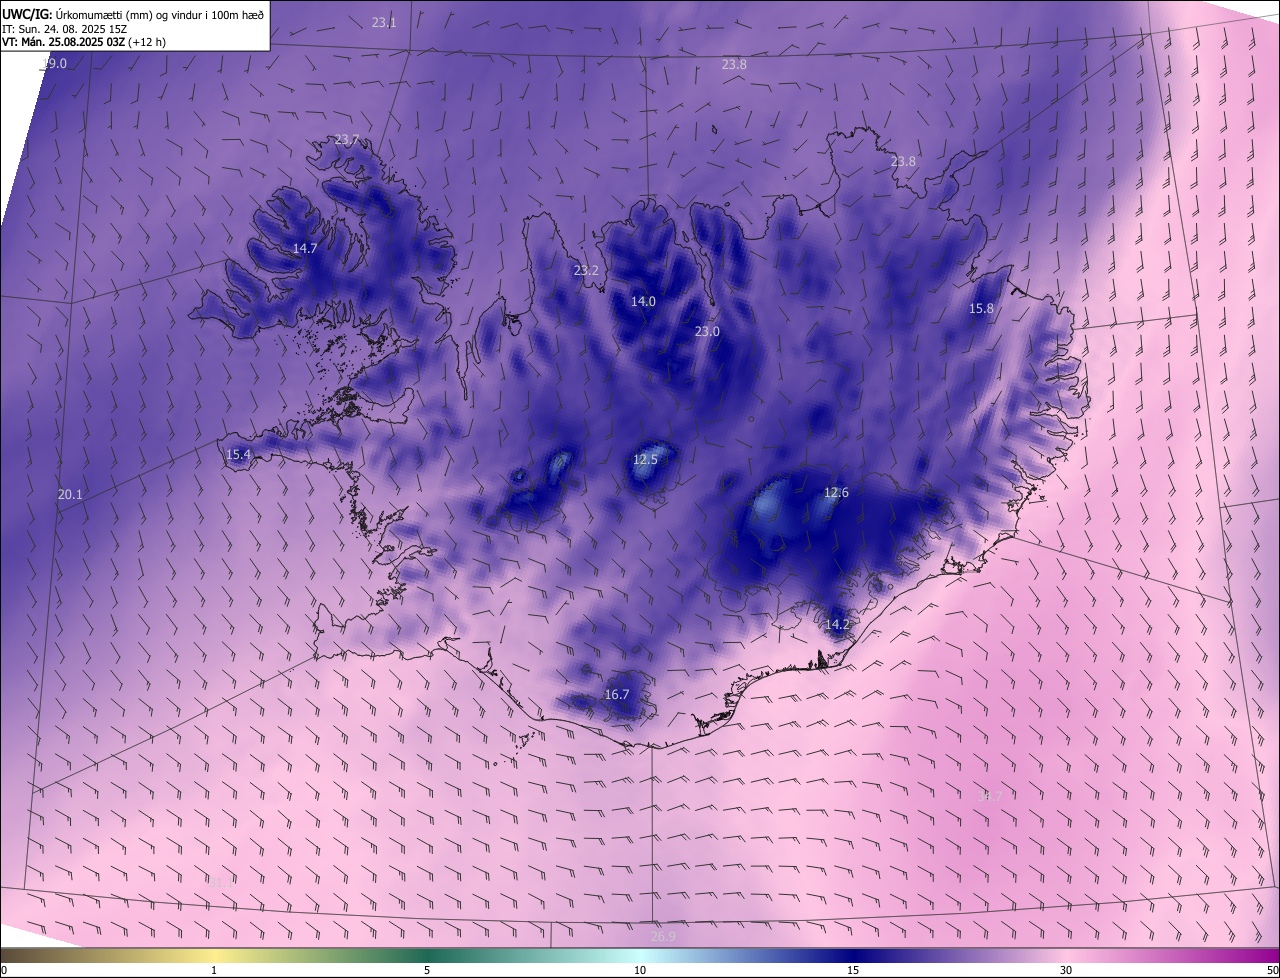Click the 12.5 value label
Image resolution: width=1280 pixels, height=978 pixels.
(x=645, y=460)
